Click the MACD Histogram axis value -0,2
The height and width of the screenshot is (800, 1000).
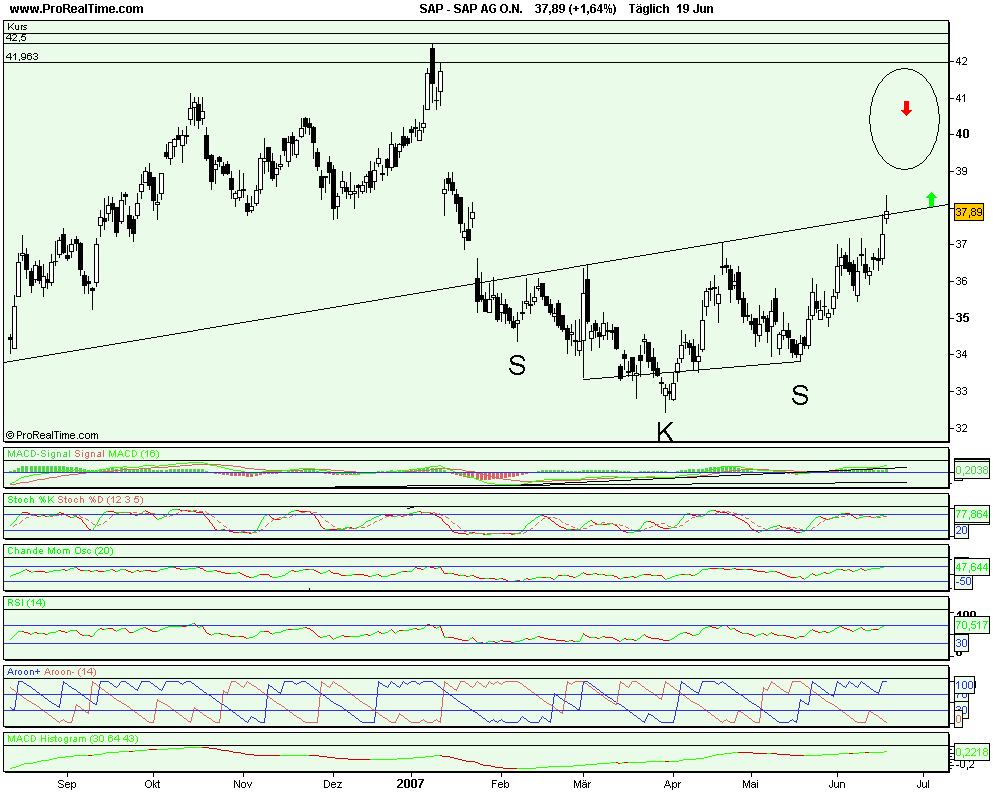point(965,764)
